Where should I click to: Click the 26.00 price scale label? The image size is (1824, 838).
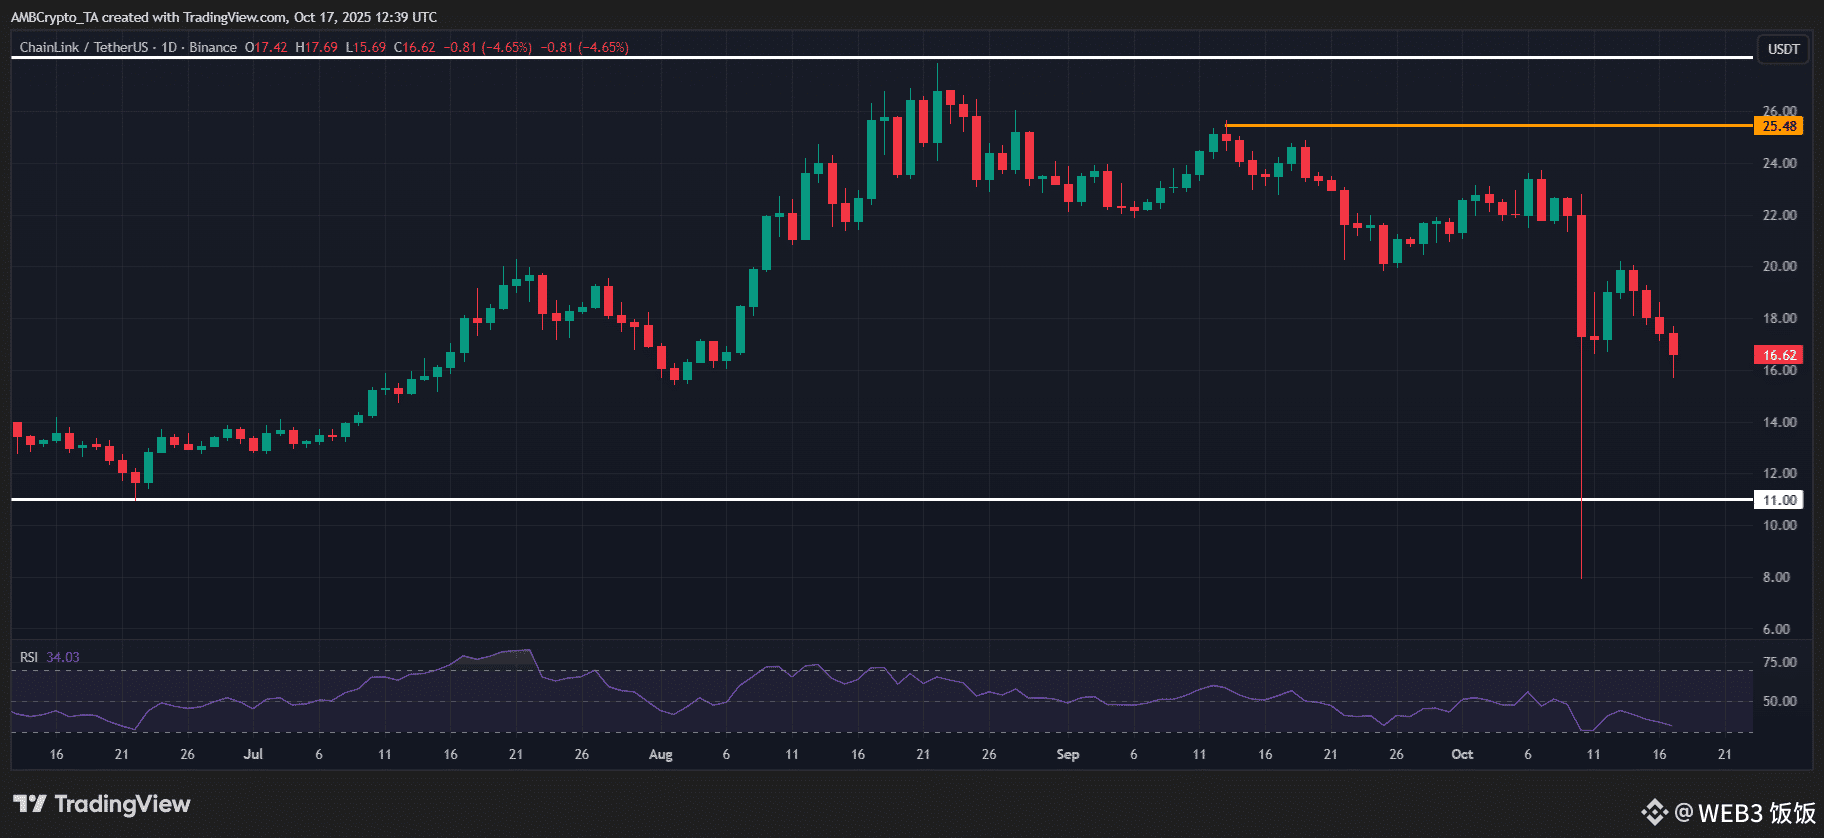[1779, 111]
